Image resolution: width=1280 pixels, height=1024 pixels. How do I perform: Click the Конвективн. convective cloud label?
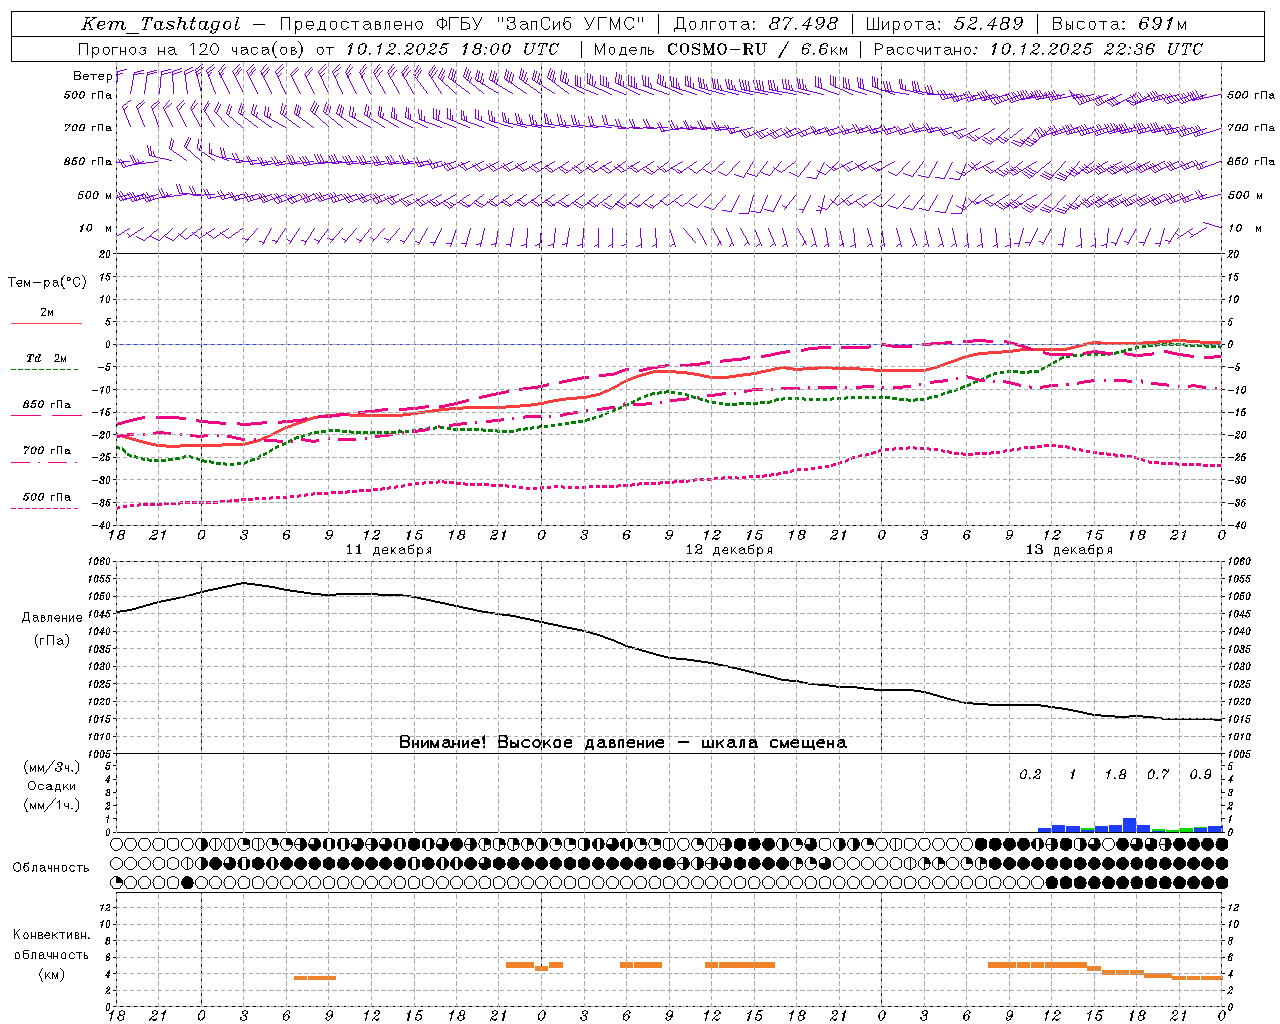pos(52,936)
